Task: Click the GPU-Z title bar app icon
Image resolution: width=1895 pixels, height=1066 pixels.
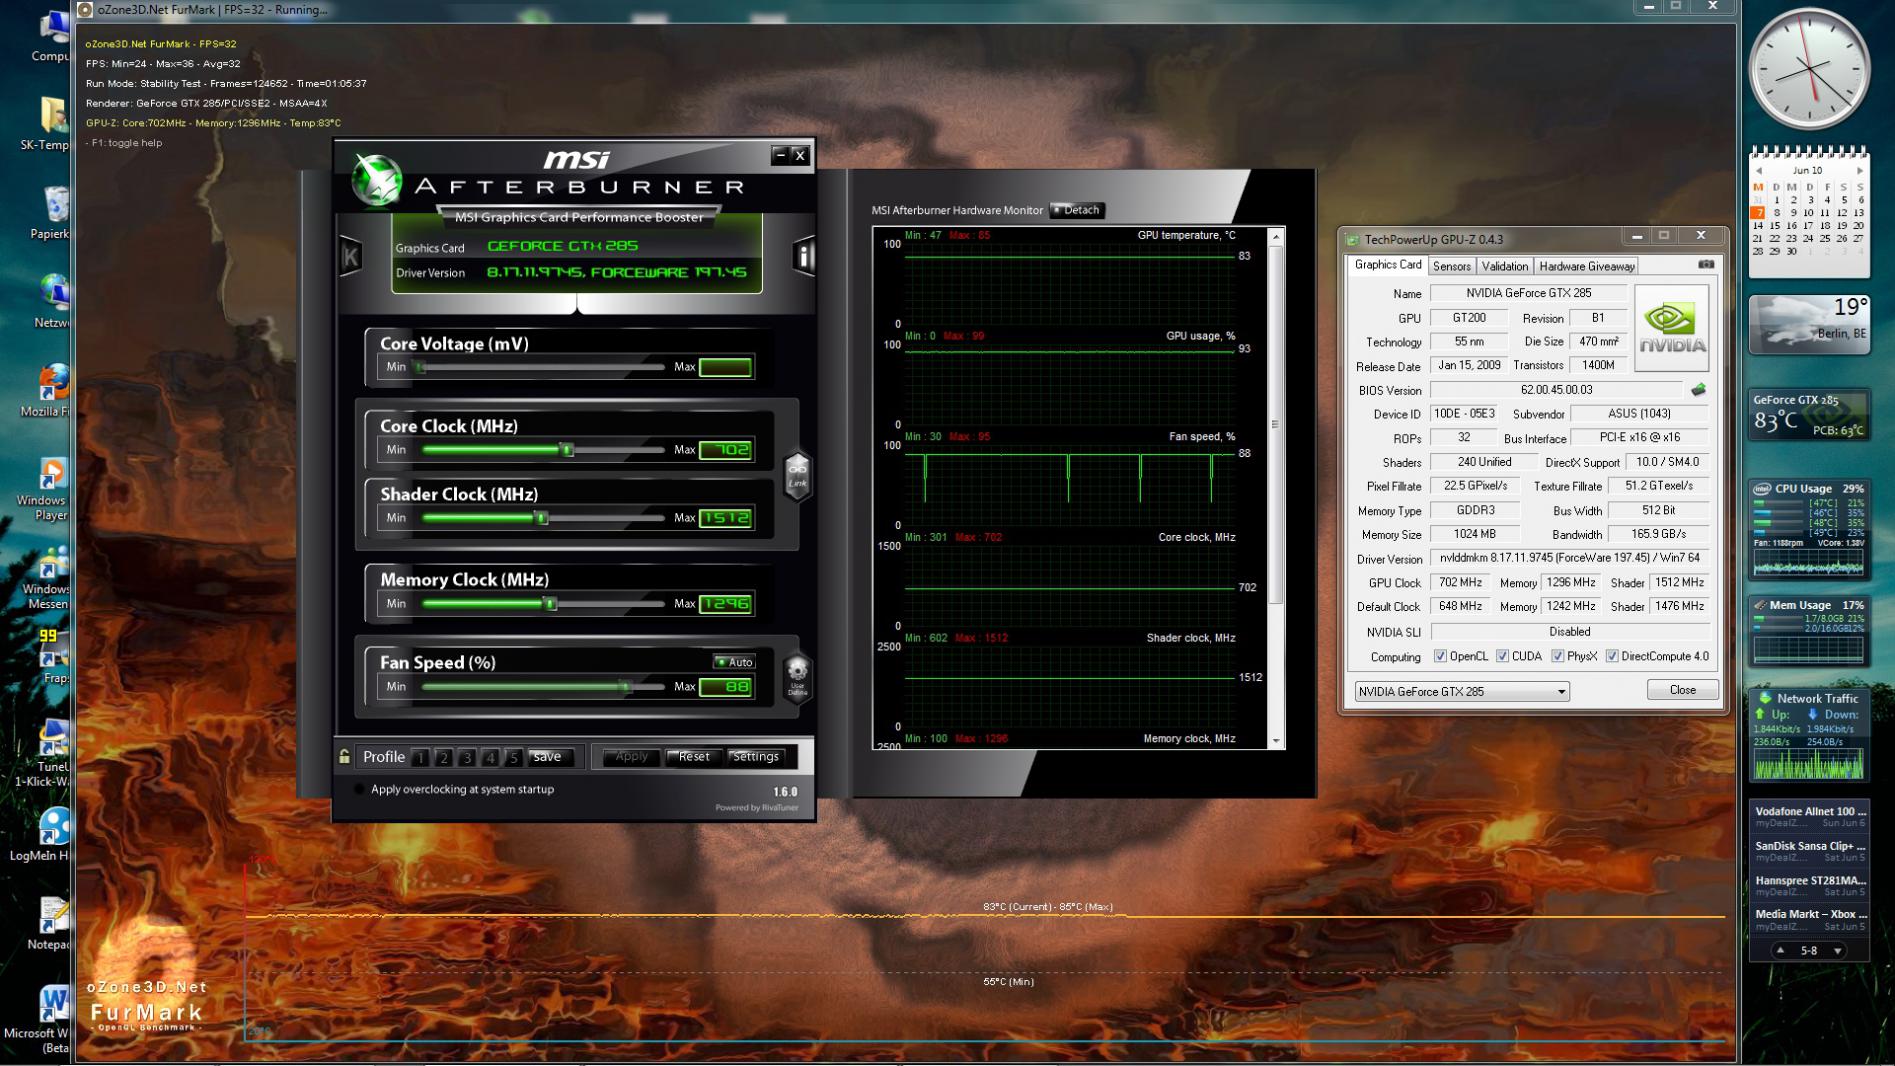Action: tap(1353, 240)
